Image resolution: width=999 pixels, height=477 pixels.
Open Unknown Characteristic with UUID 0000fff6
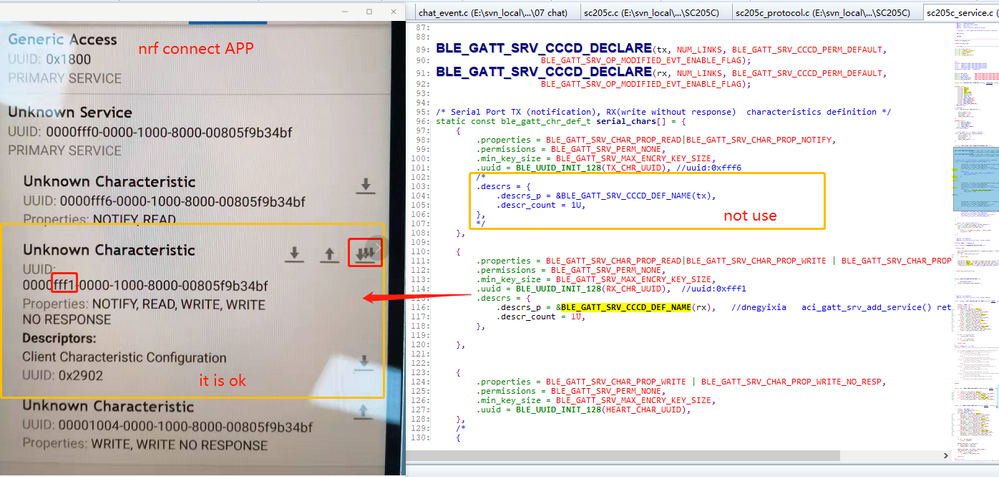(x=109, y=182)
